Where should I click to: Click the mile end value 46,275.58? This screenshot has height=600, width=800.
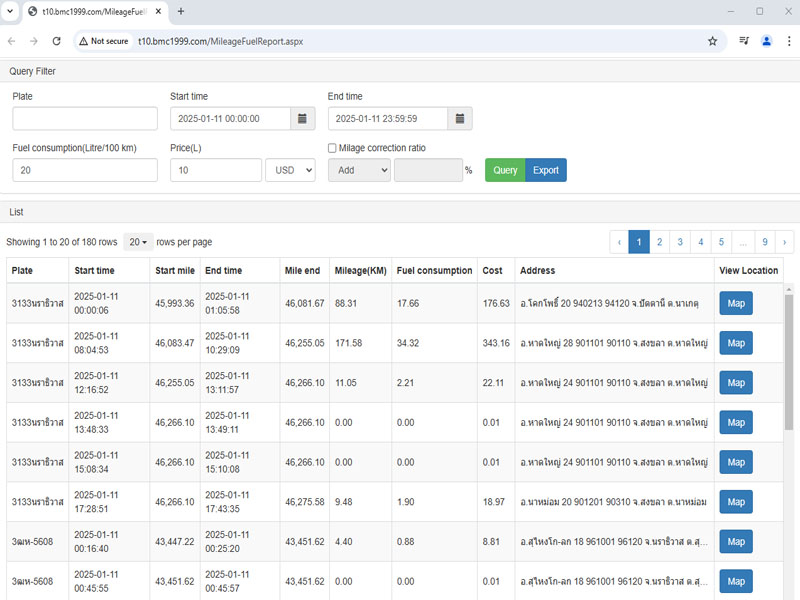[305, 502]
